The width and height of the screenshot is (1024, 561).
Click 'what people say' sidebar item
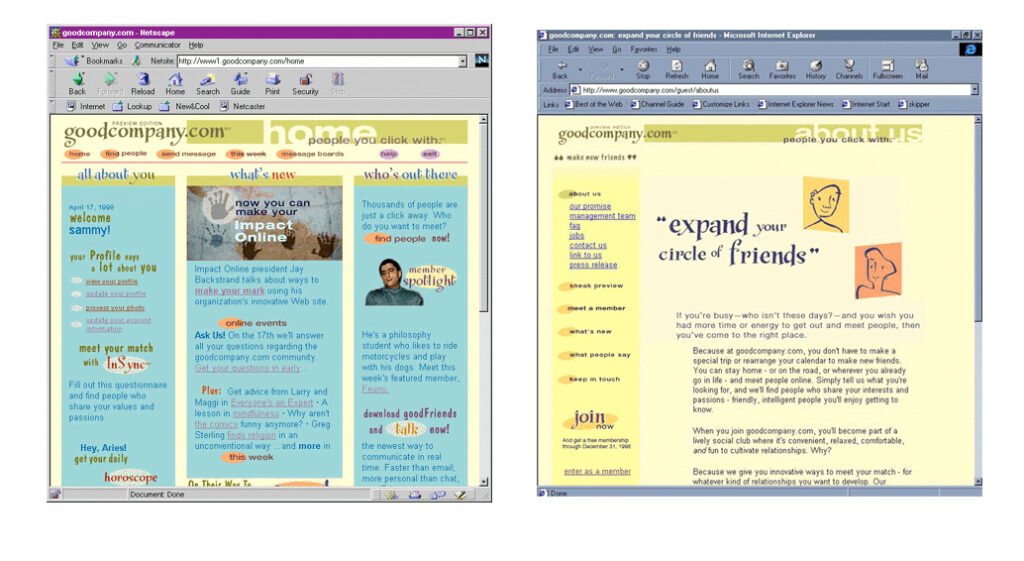pos(595,355)
